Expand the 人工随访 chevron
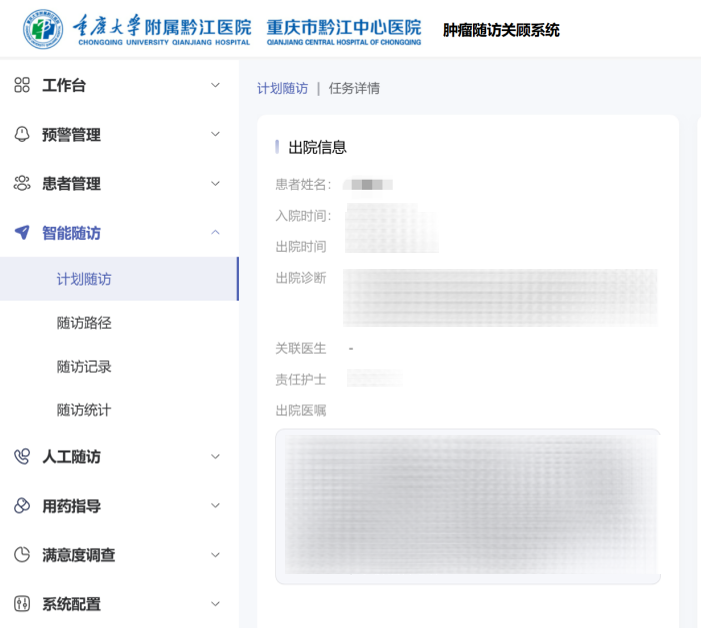 coord(215,456)
